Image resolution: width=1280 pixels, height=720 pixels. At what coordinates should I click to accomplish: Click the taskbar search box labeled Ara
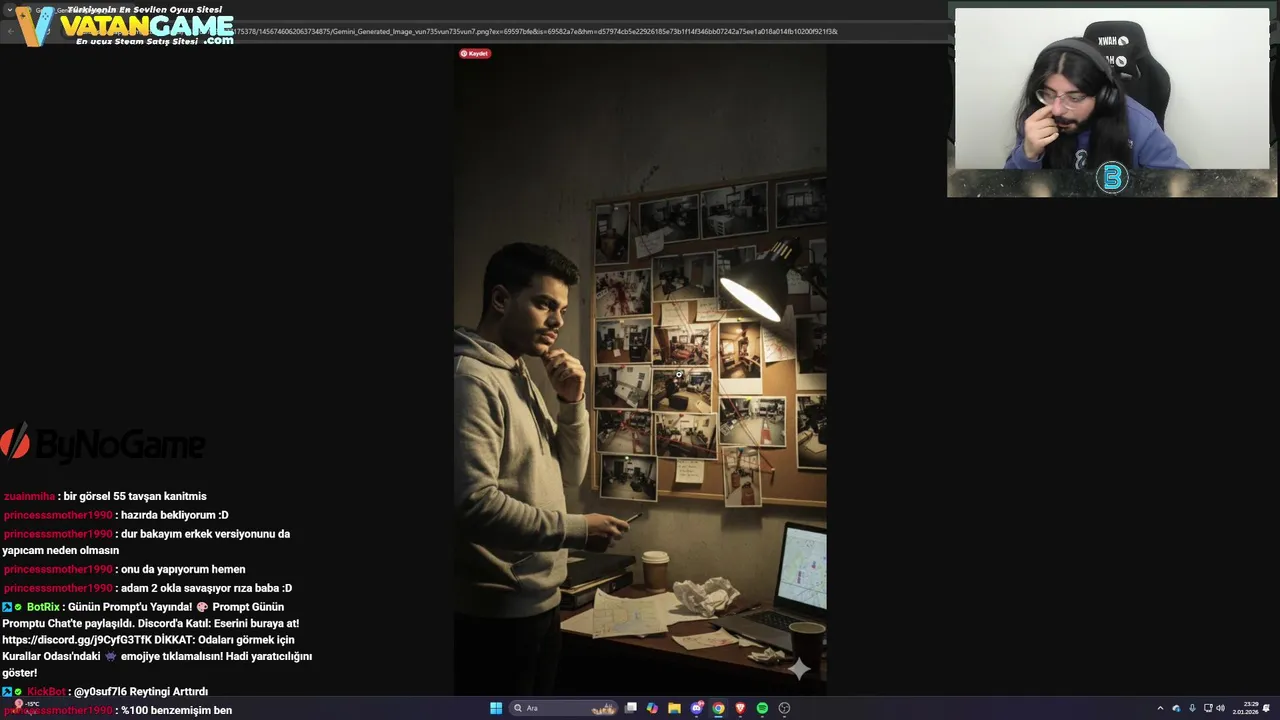[x=563, y=708]
